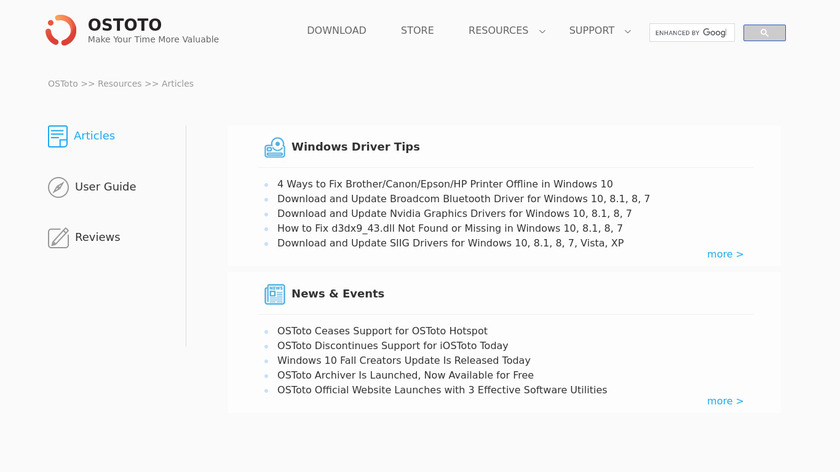Go to Resources breadcrumb link
Image resolution: width=840 pixels, height=472 pixels.
(x=119, y=84)
